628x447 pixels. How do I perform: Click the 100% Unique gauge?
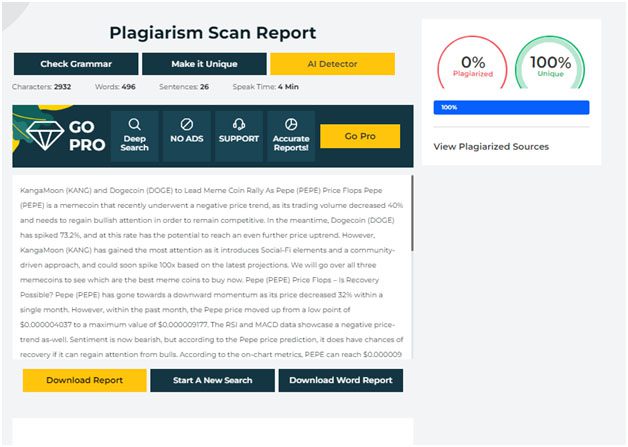click(550, 63)
